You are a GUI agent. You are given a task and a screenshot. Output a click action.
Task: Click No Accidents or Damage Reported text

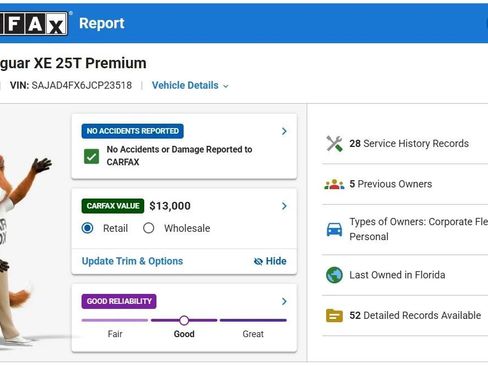[x=179, y=156]
